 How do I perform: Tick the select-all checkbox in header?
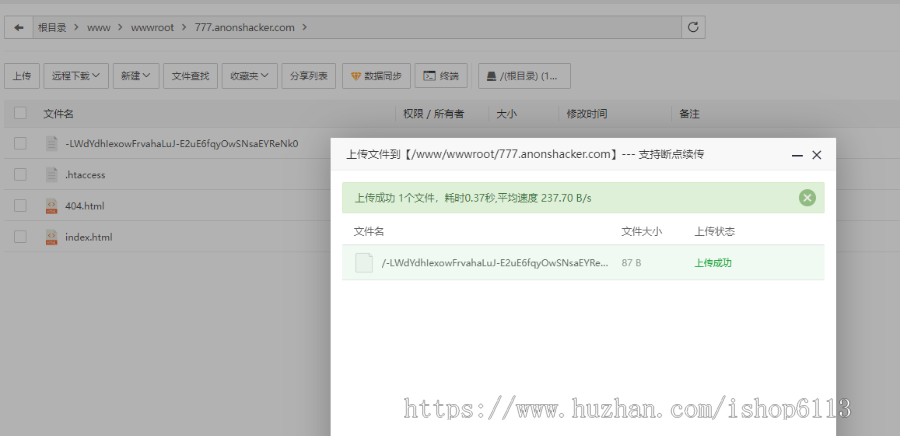pos(20,113)
